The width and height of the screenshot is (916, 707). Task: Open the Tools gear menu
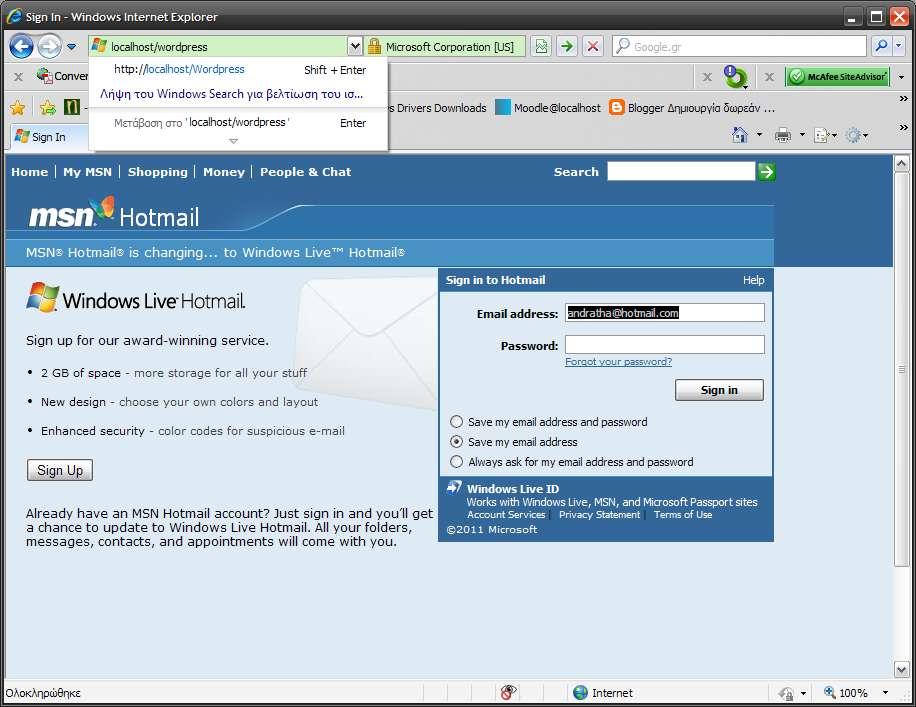click(856, 136)
